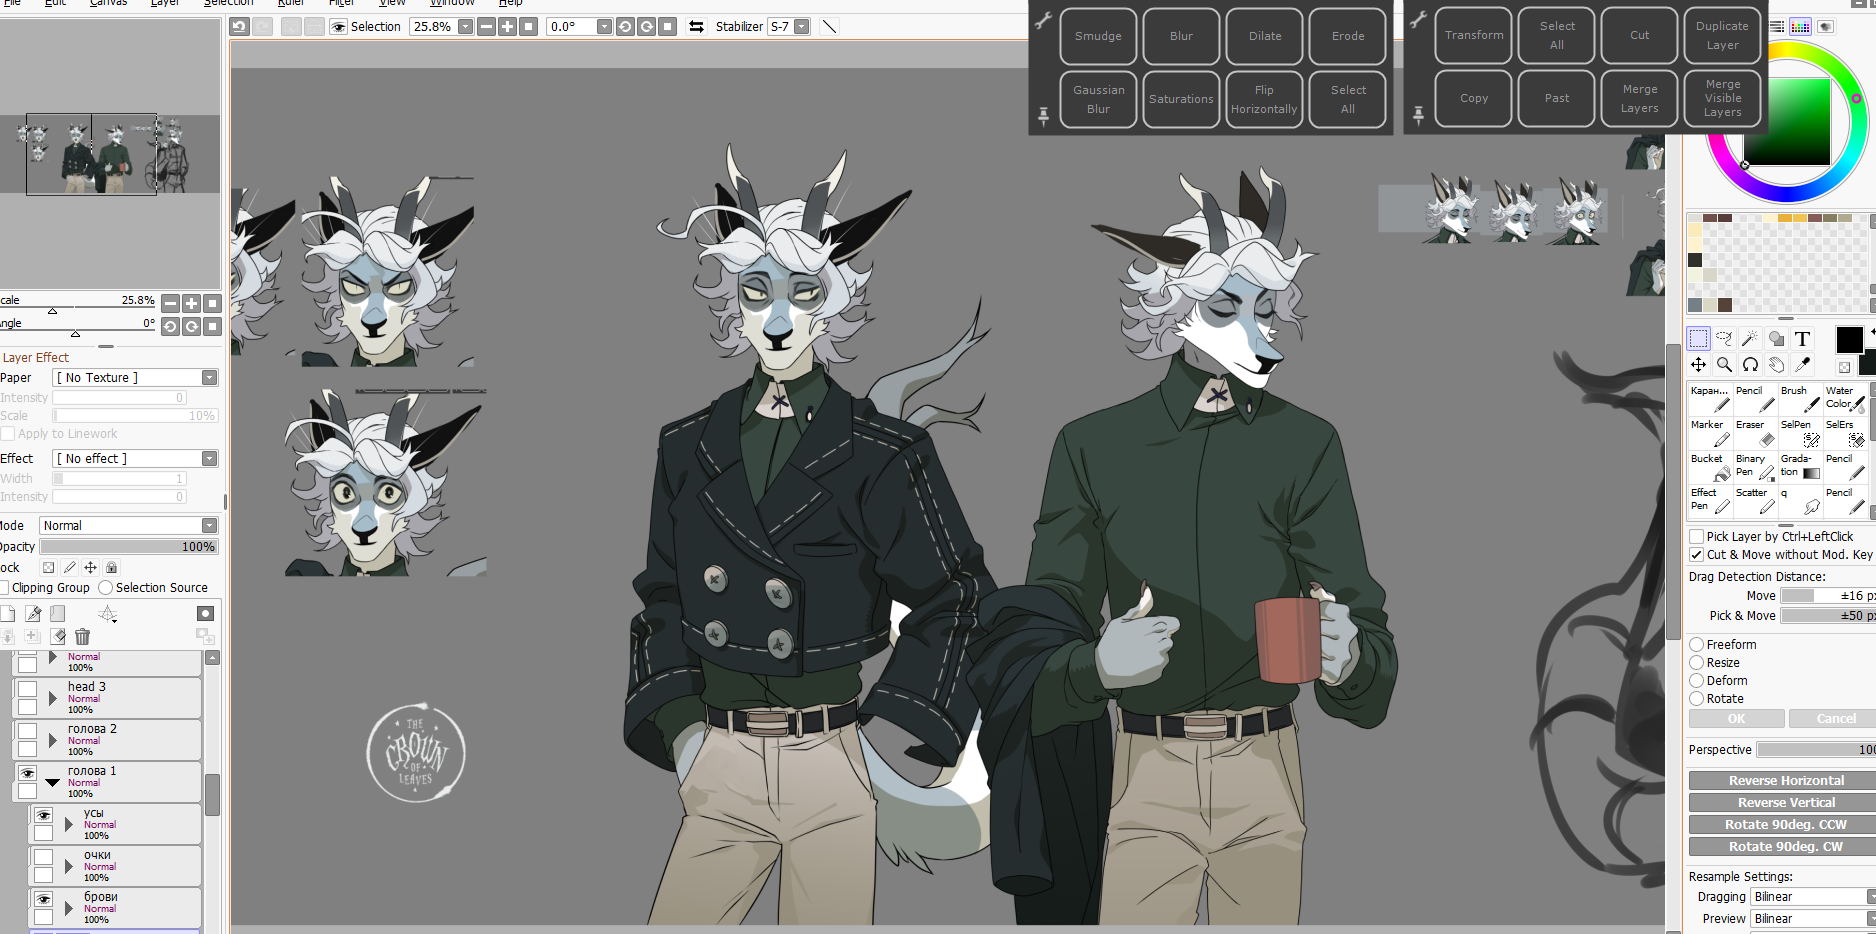Screen dimensions: 1876x934
Task: Delete layer with the trash icon
Action: pos(83,636)
